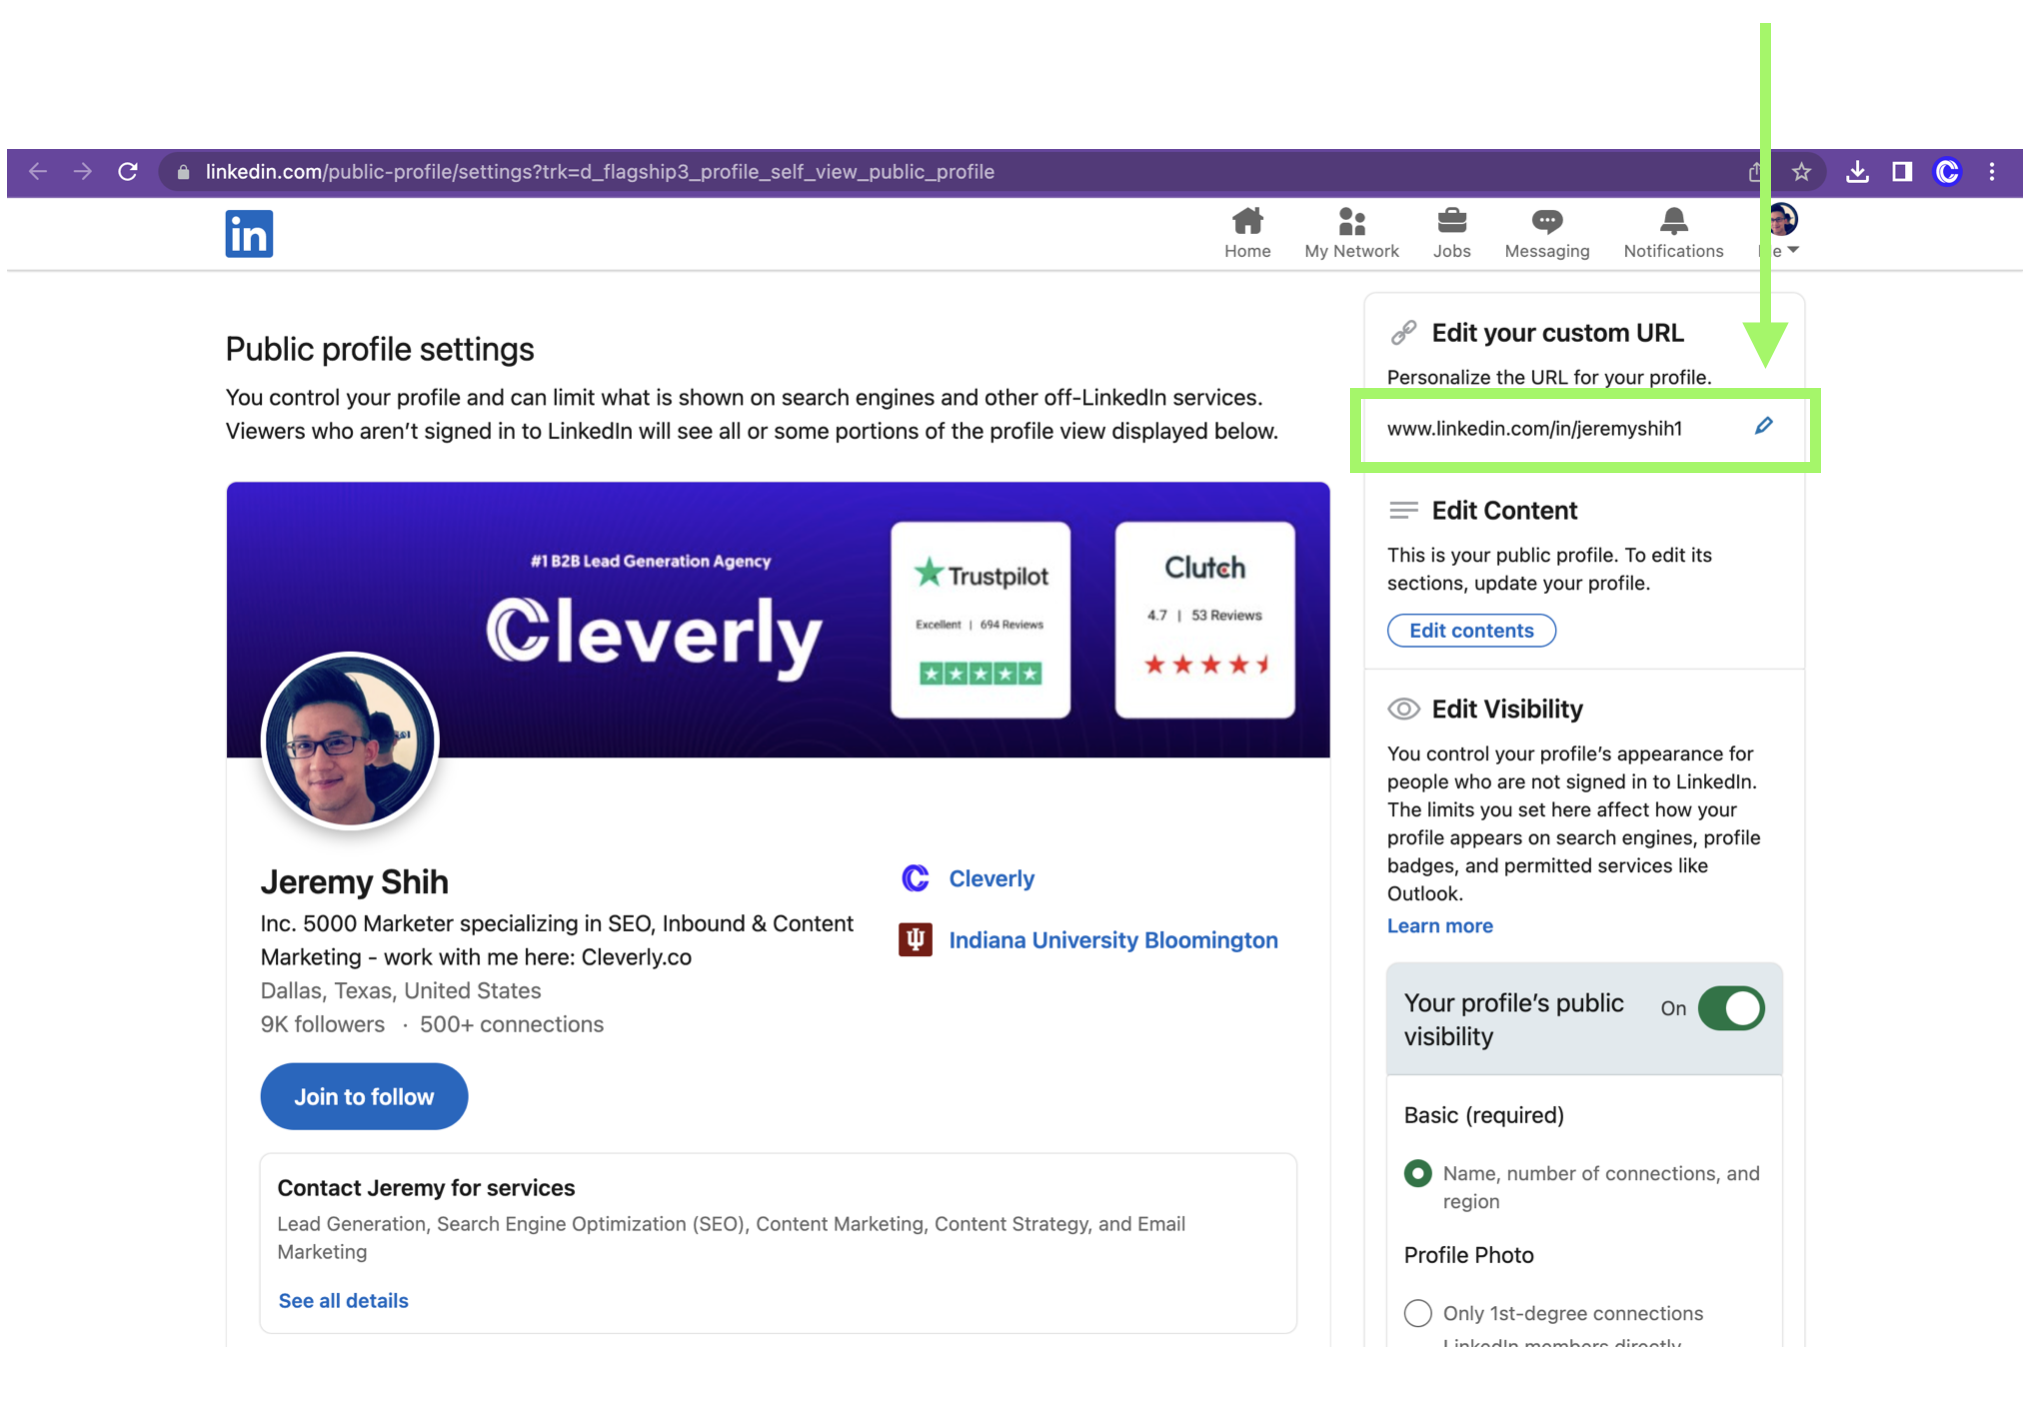Turn off profile's public visibility toggle
The height and width of the screenshot is (1412, 2030).
tap(1731, 1008)
